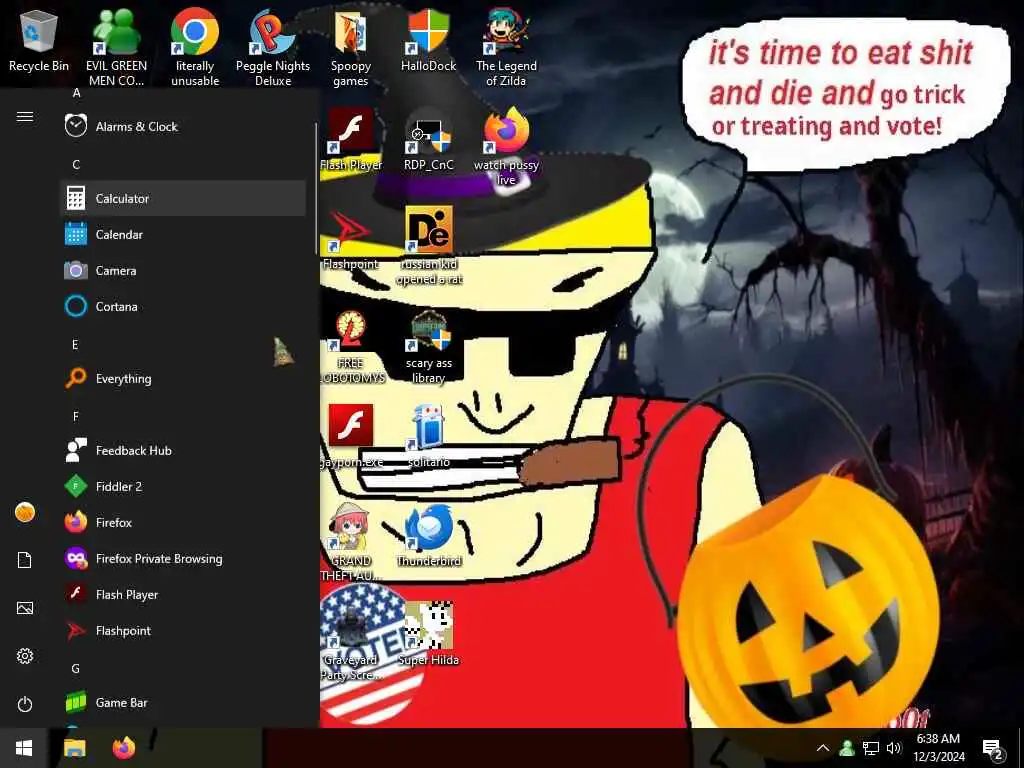Open The Legend of Zilda shortcut

point(506,48)
